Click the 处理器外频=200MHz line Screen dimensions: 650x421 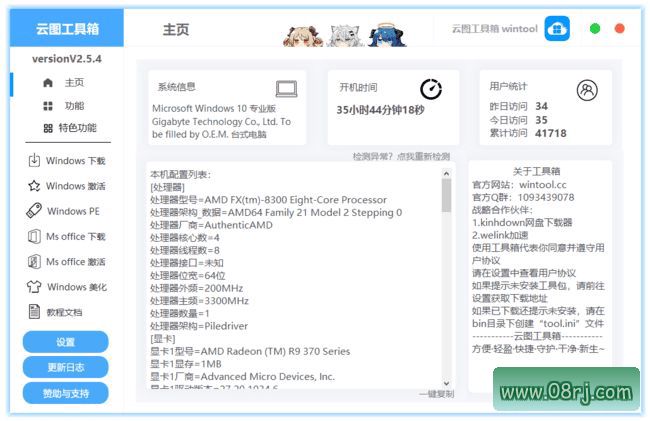[x=196, y=288]
